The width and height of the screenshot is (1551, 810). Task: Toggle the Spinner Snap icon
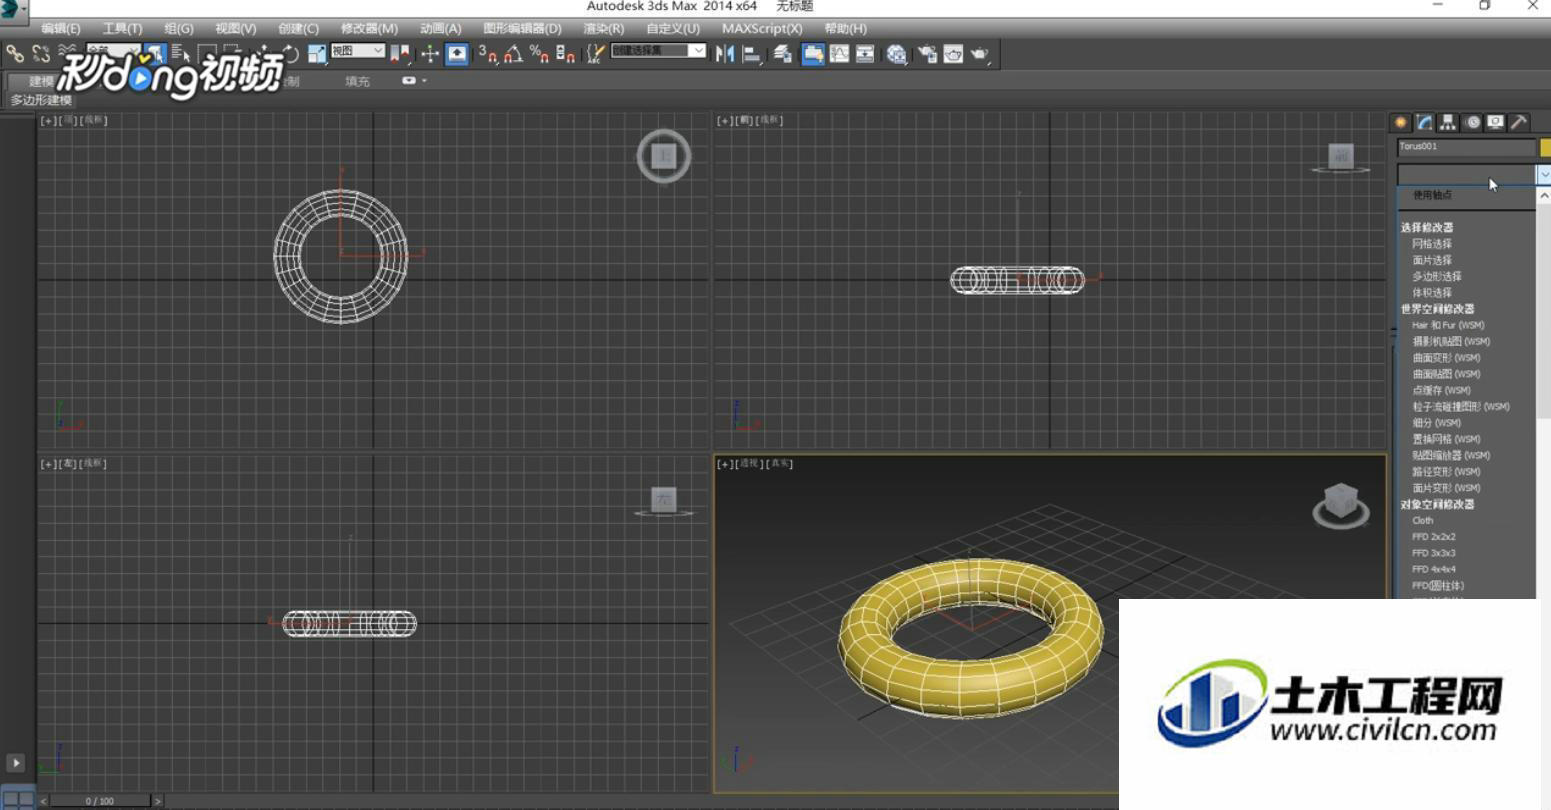click(565, 54)
